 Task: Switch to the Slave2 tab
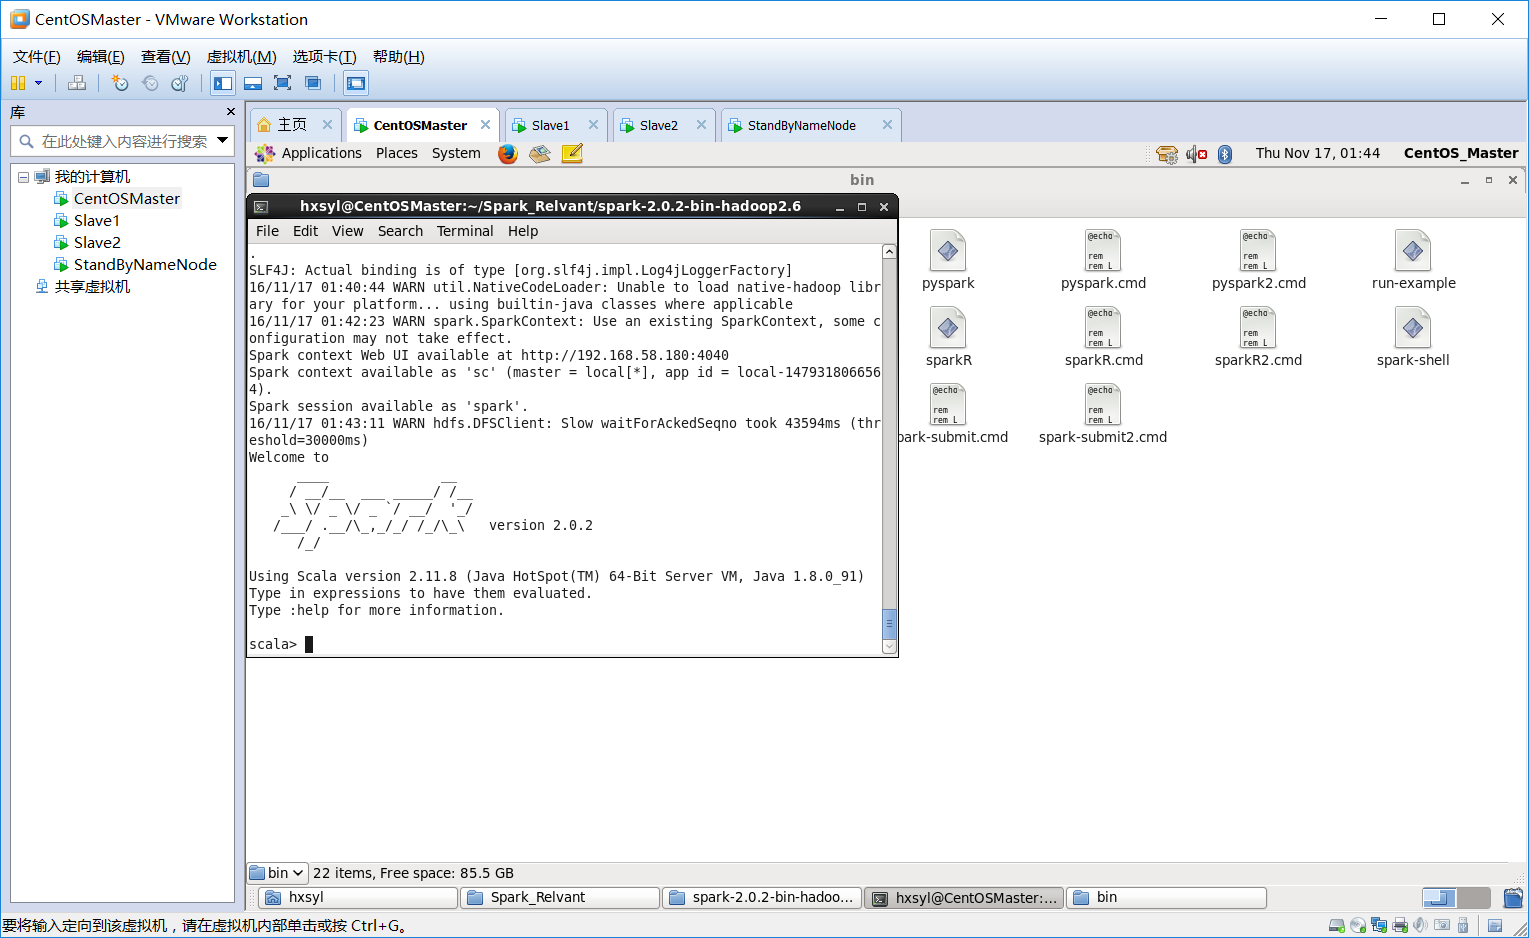tap(658, 125)
